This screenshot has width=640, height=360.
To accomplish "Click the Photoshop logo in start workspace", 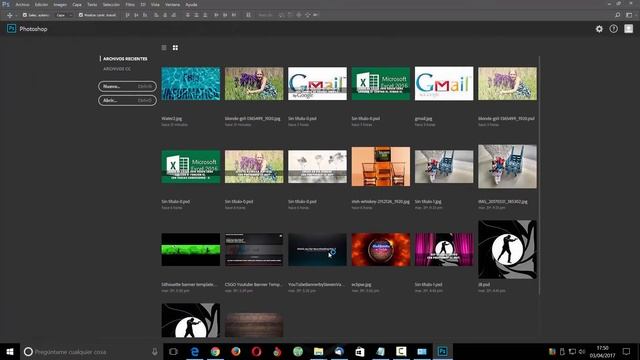I will click(11, 29).
